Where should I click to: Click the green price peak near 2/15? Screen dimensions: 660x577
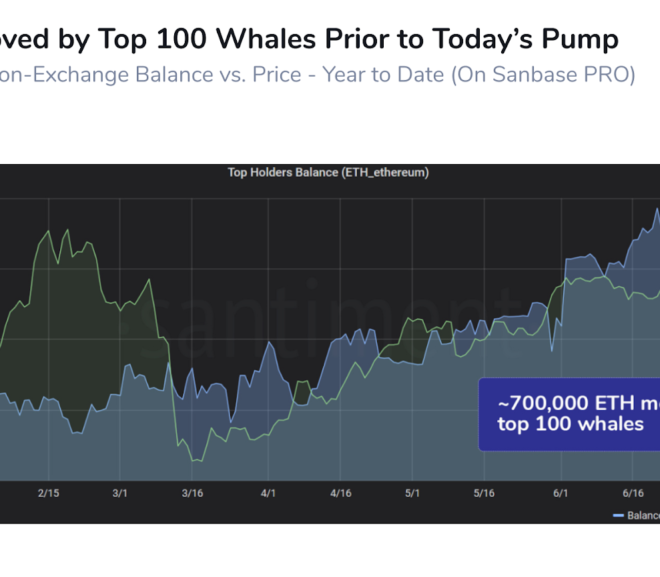coord(49,231)
